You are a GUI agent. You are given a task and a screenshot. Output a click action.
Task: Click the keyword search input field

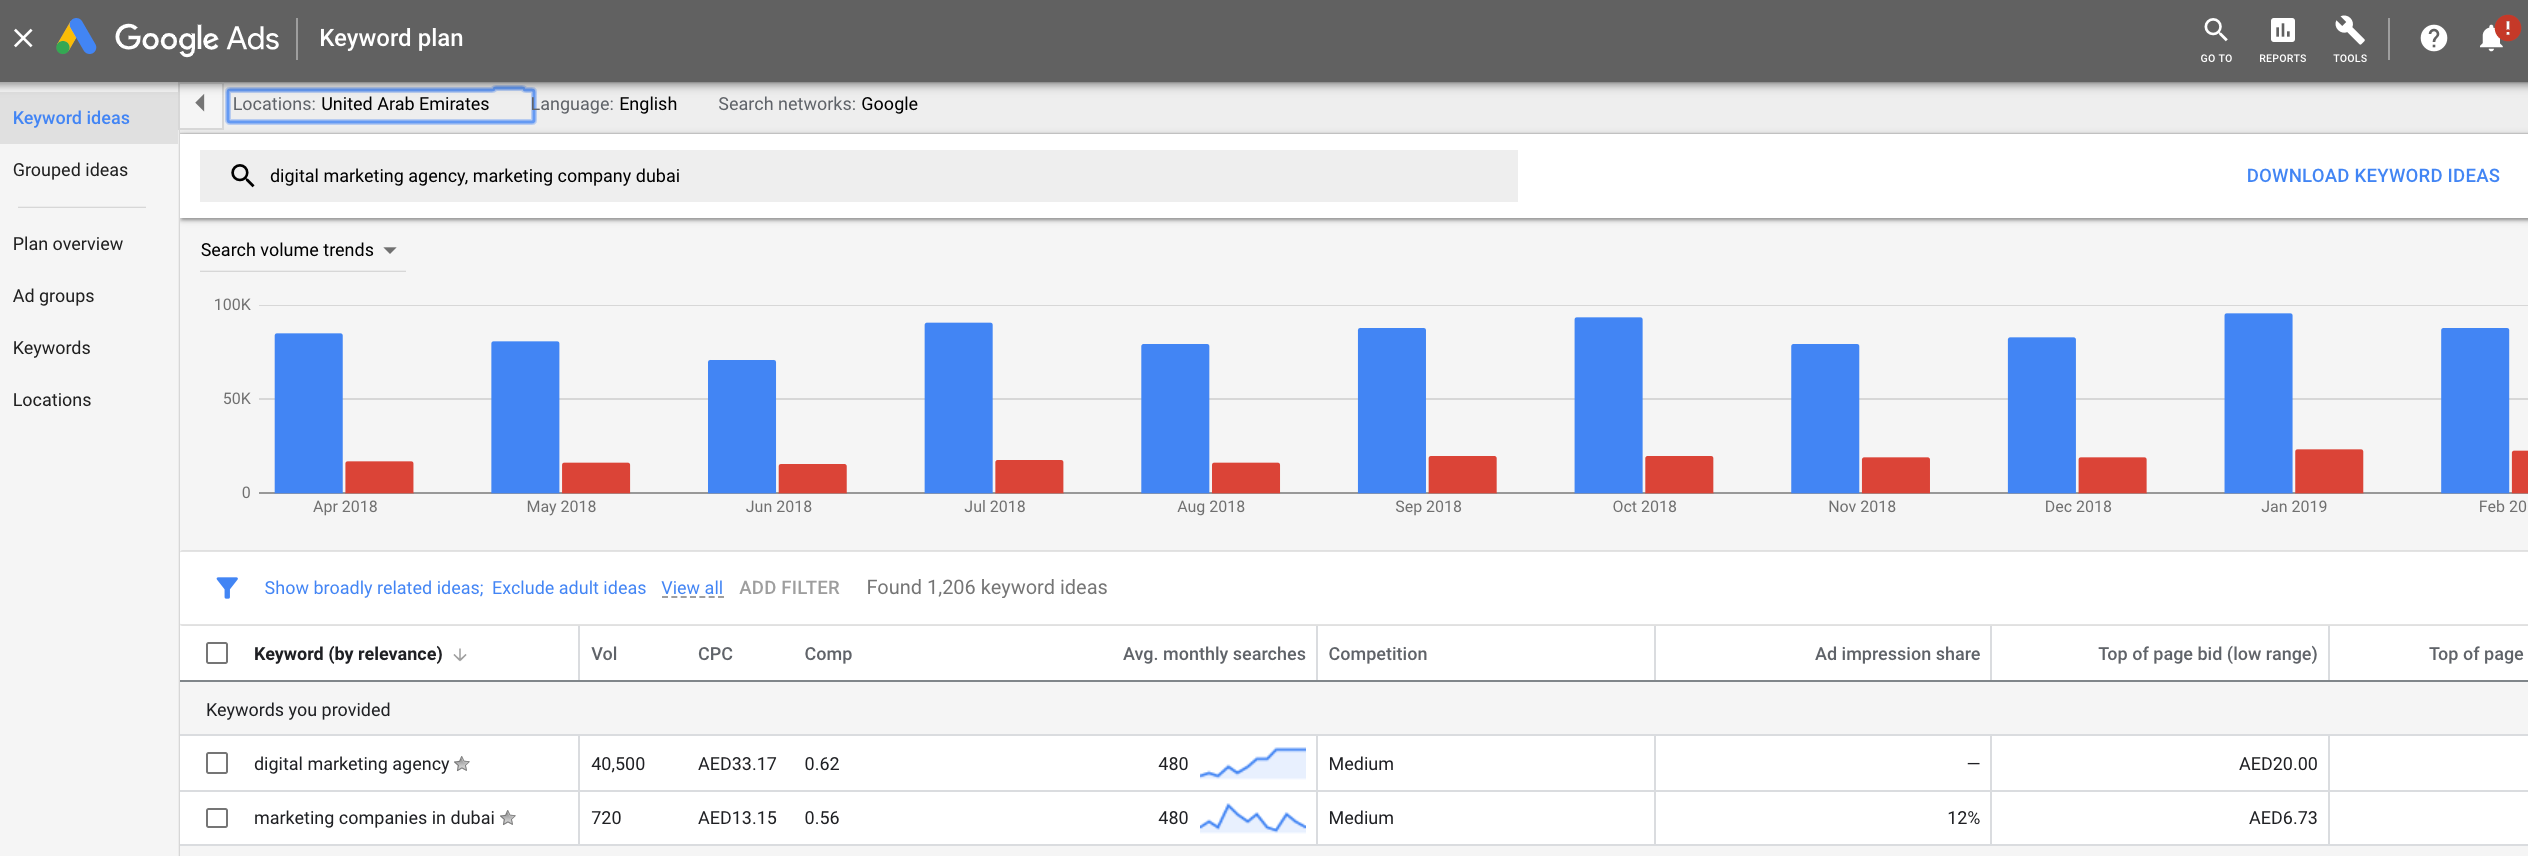[x=859, y=176]
